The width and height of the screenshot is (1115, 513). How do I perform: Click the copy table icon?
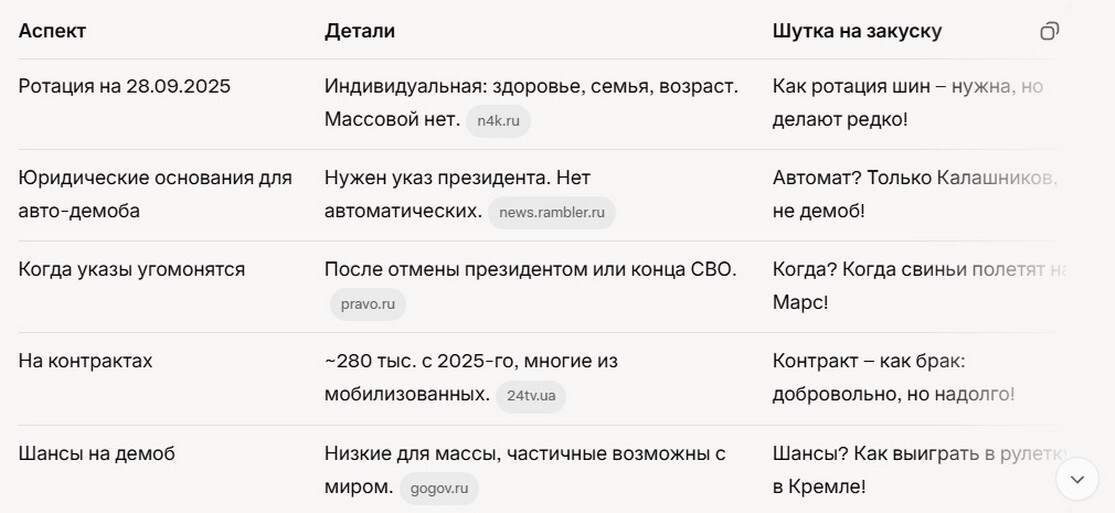pyautogui.click(x=1049, y=31)
